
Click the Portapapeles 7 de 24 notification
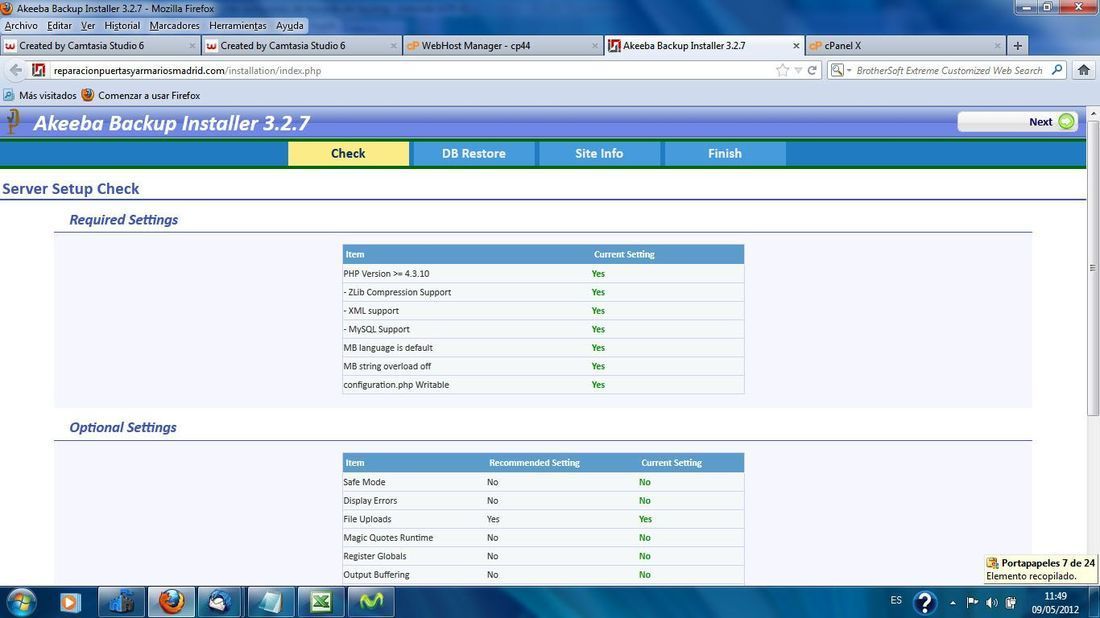(1041, 569)
